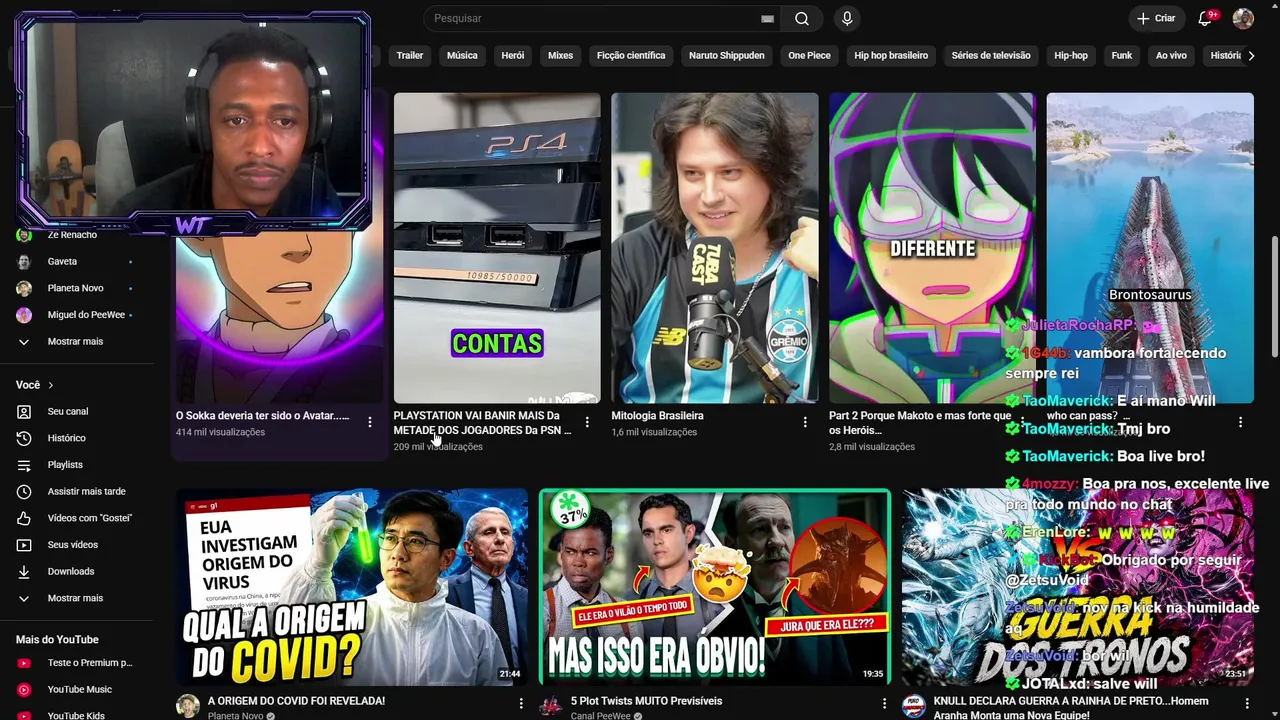Open the Gaveta channel avatar
The width and height of the screenshot is (1280, 720).
24,261
